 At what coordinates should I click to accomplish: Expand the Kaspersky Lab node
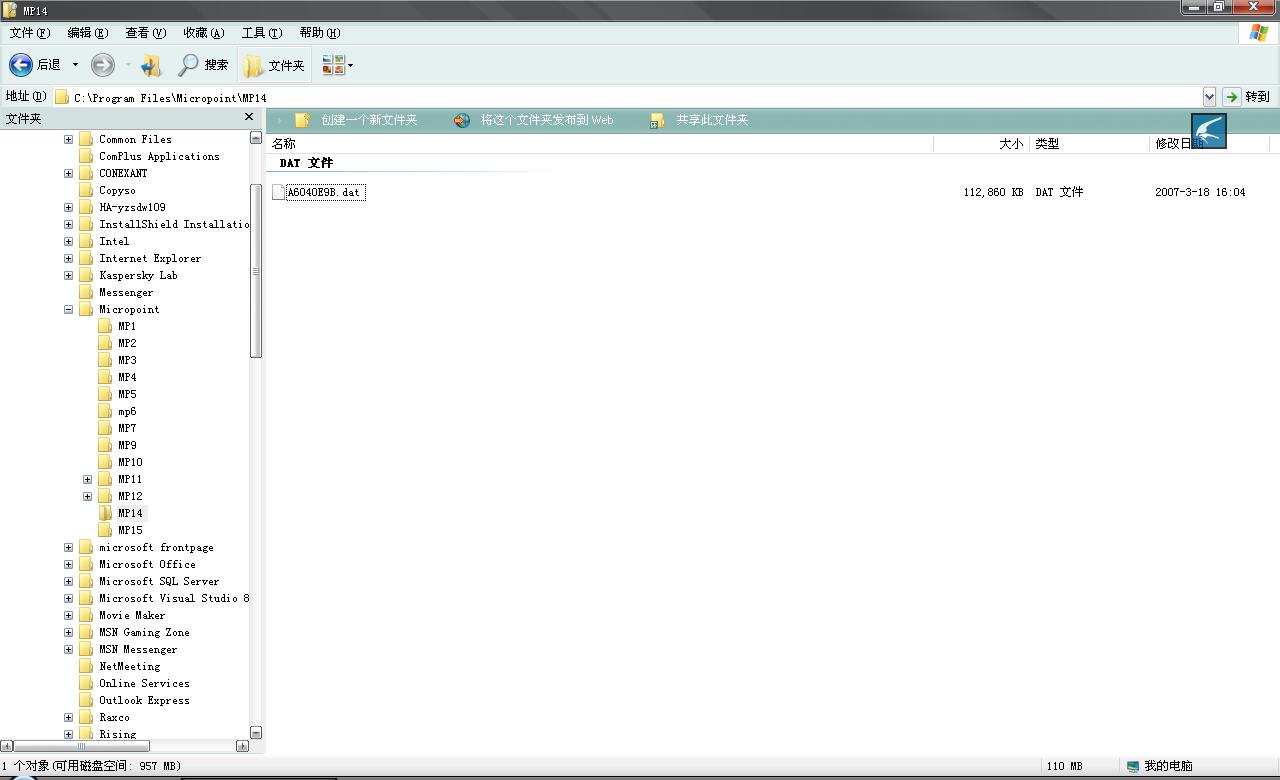click(x=69, y=275)
